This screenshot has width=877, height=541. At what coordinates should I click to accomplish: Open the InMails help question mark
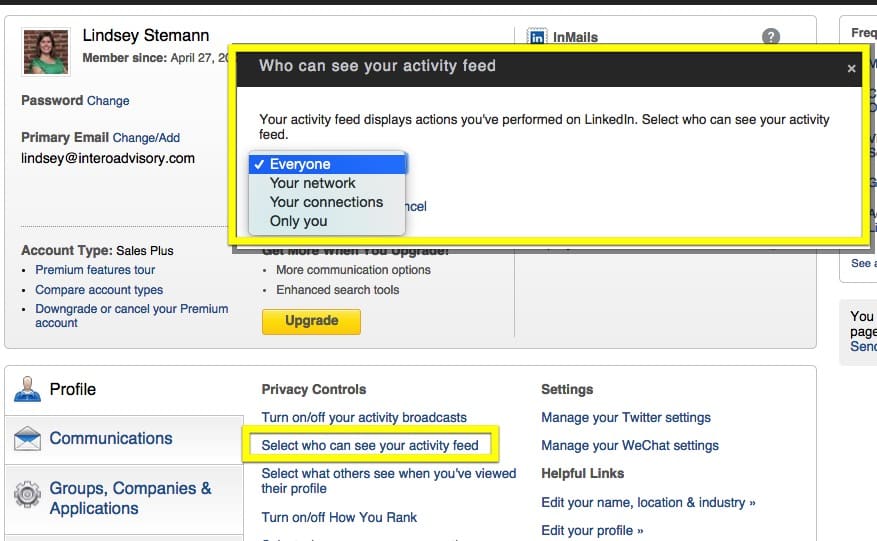[x=771, y=37]
